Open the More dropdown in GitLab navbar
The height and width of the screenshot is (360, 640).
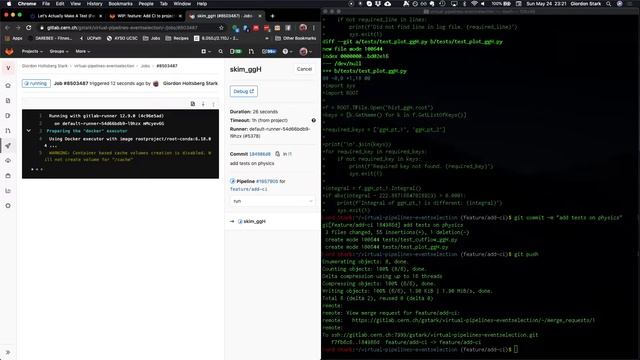pos(82,51)
